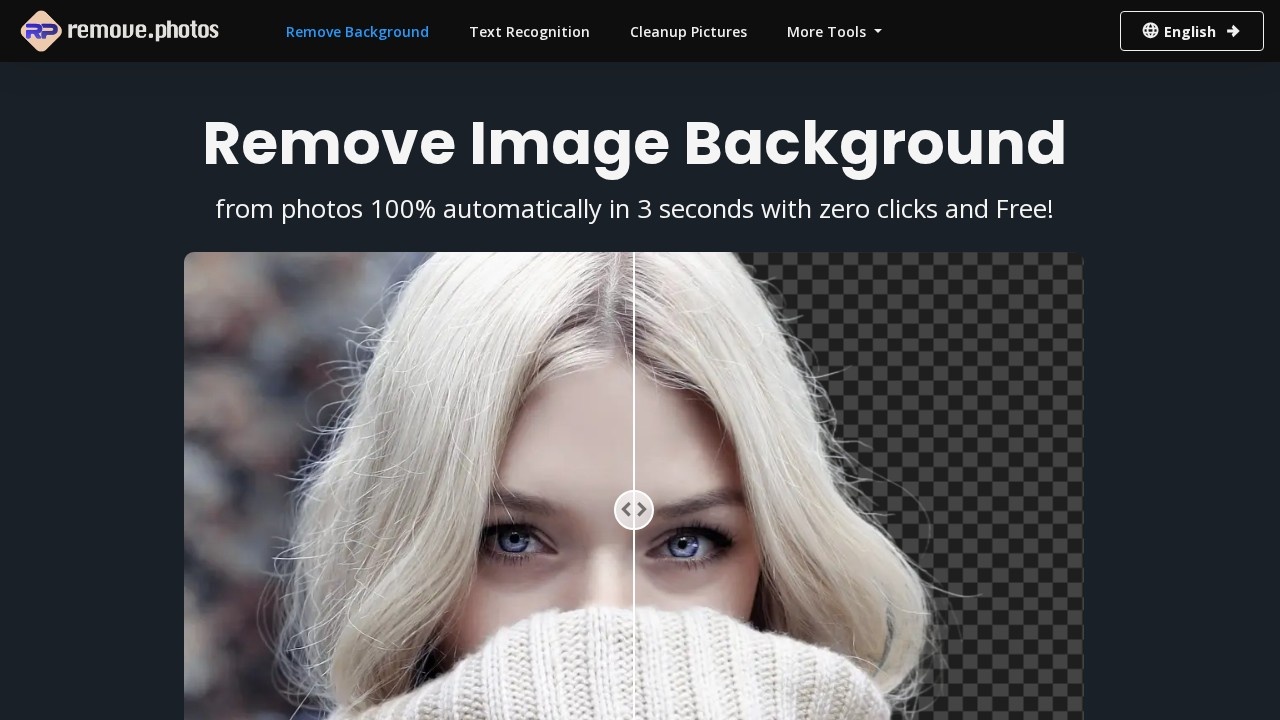This screenshot has height=720, width=1280.
Task: Open the English language selector
Action: coord(1191,30)
